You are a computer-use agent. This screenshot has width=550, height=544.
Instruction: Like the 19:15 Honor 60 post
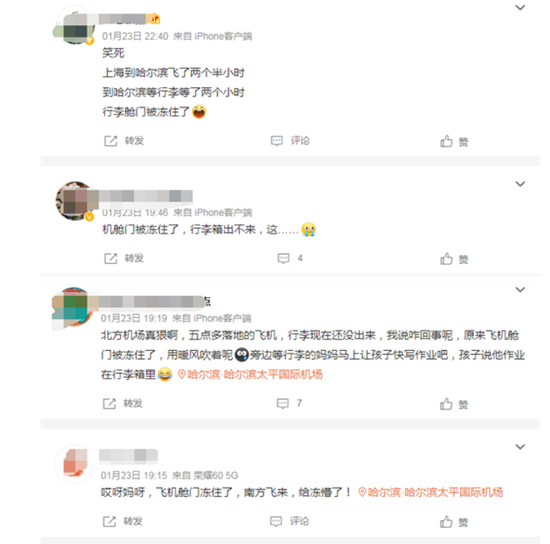pyautogui.click(x=446, y=522)
